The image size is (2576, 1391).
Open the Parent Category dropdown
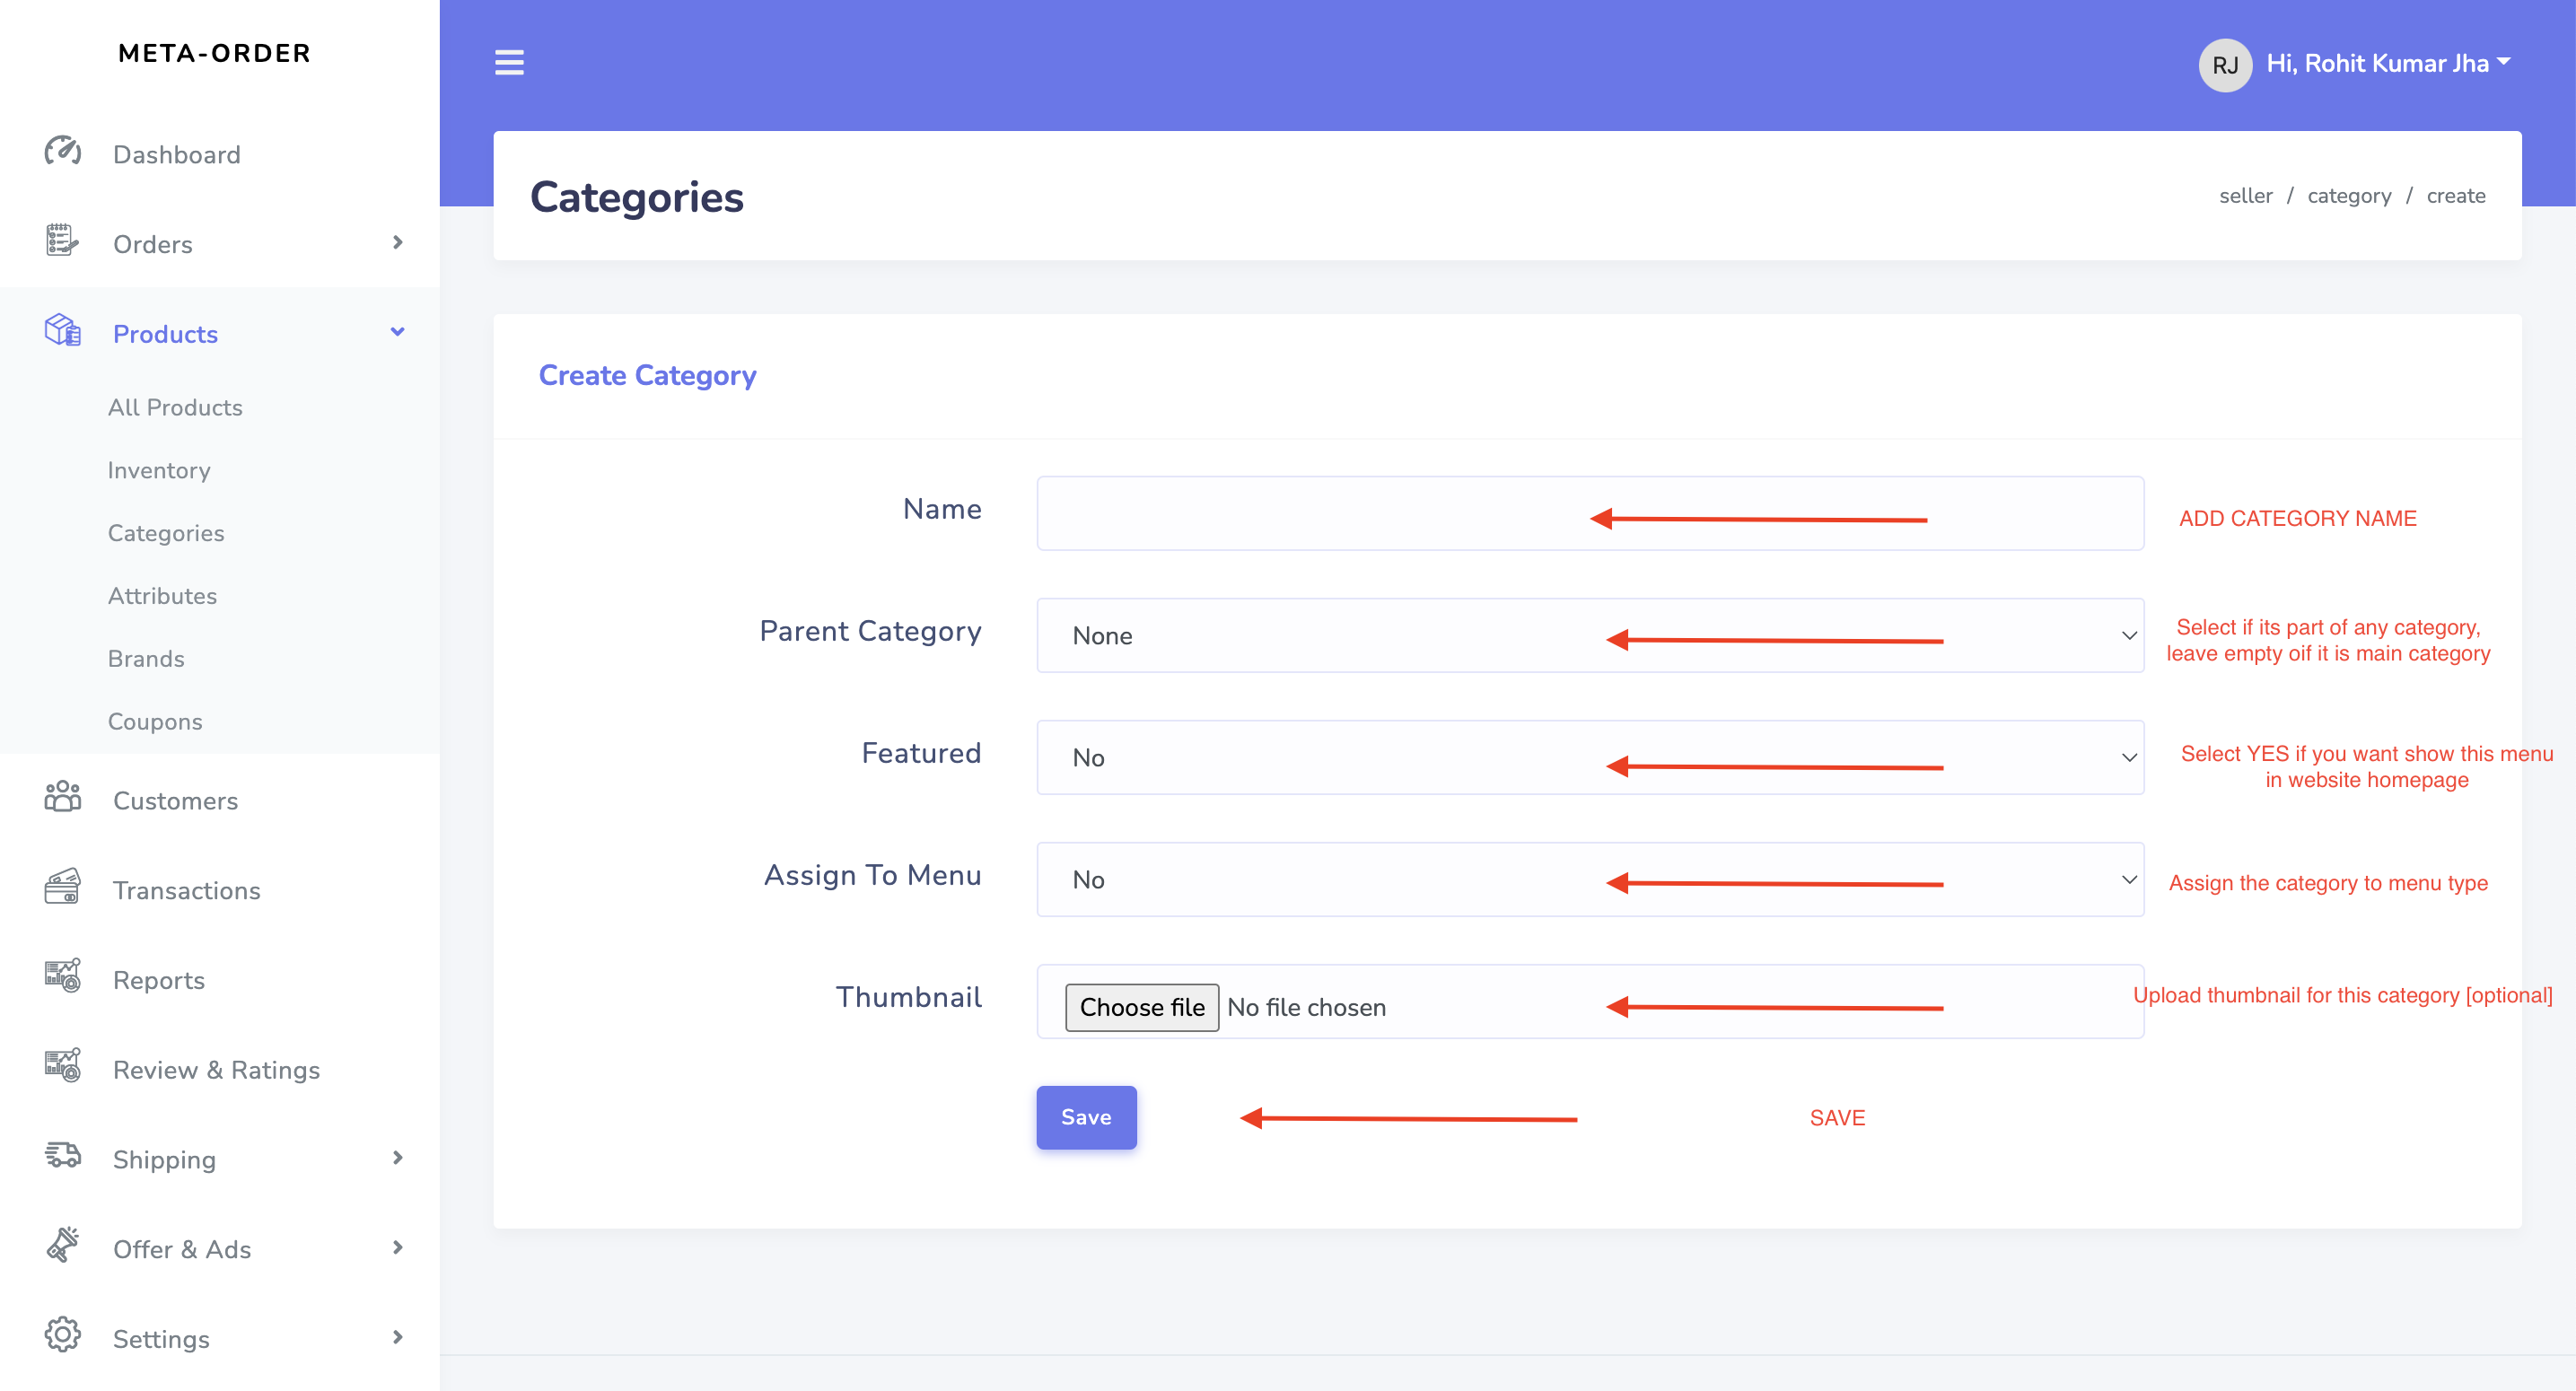point(1589,636)
